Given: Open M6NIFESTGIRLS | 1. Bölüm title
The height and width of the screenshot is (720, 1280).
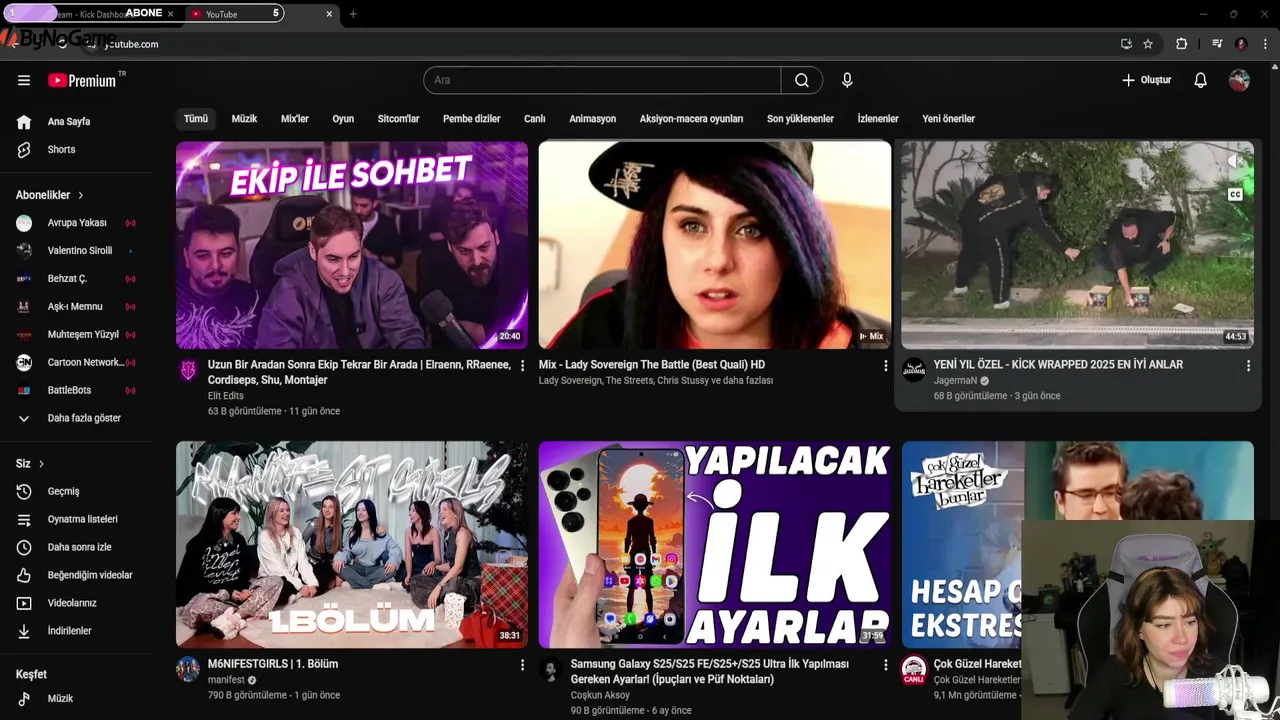Looking at the screenshot, I should point(273,664).
